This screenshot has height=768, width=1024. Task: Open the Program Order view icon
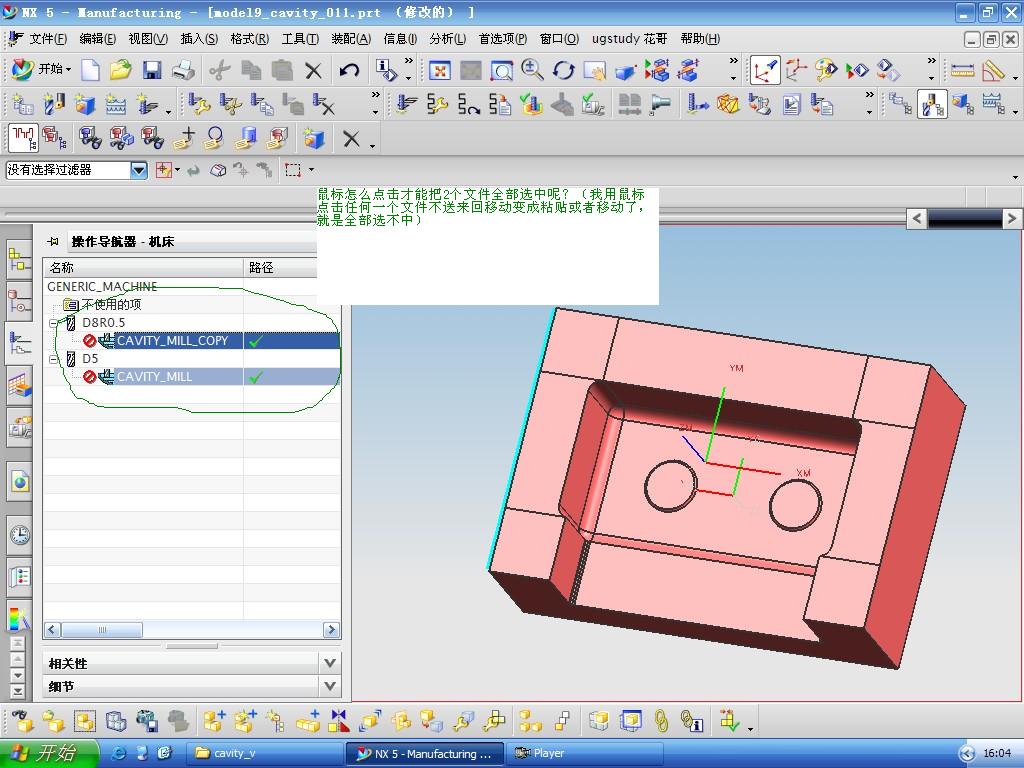tap(901, 104)
